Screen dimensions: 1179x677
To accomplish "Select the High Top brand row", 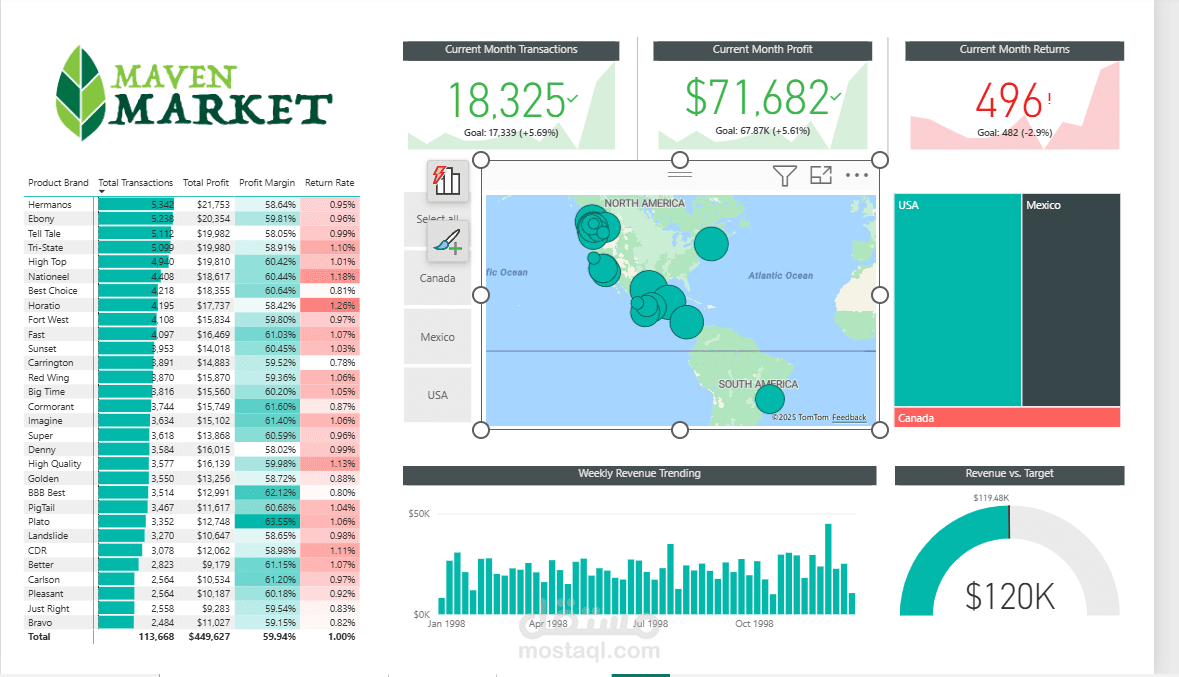I will coord(192,262).
